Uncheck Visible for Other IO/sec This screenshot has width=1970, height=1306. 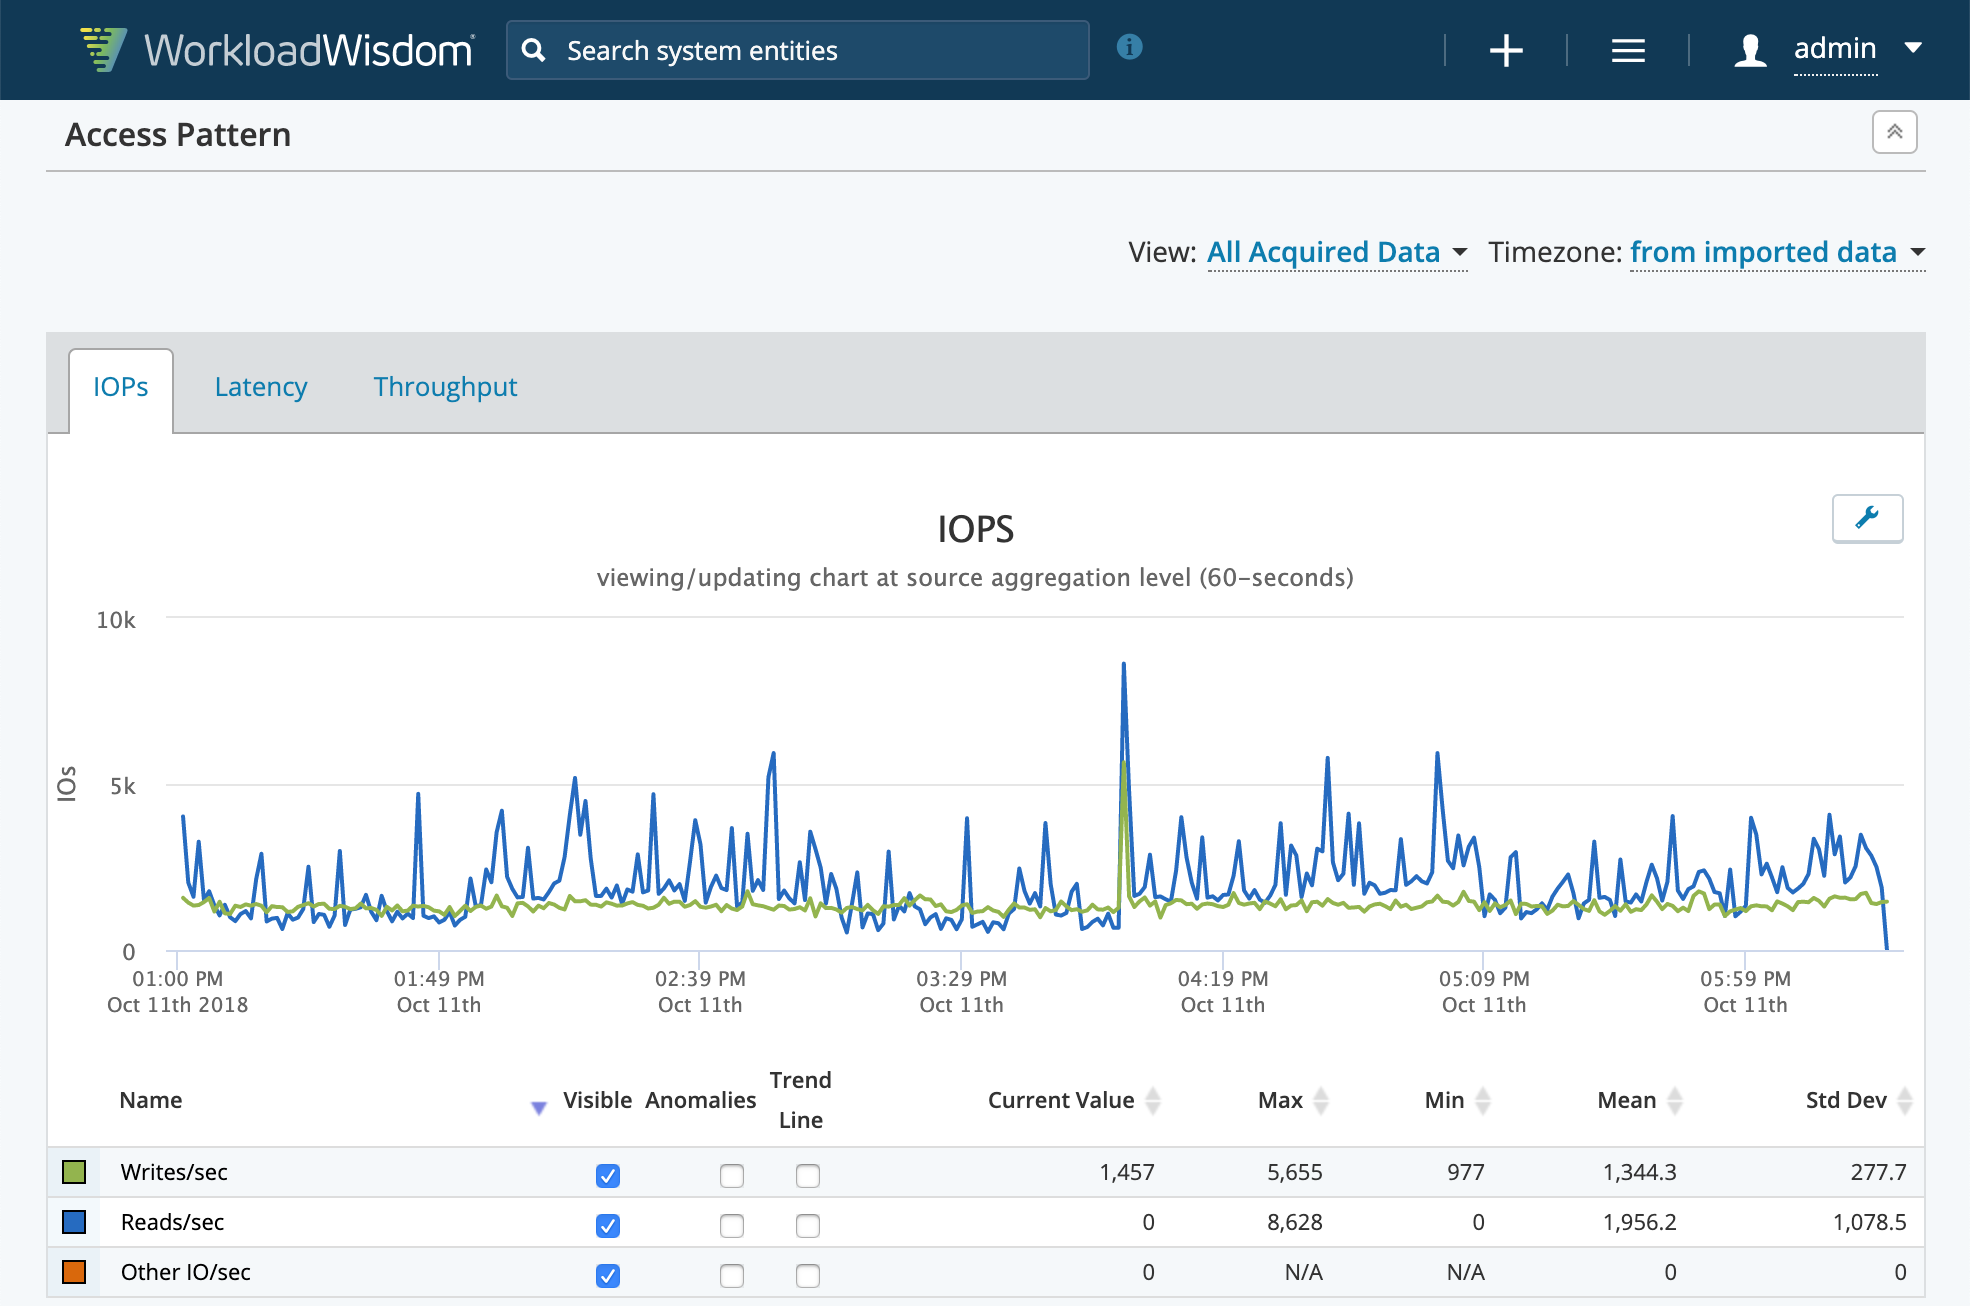(608, 1275)
